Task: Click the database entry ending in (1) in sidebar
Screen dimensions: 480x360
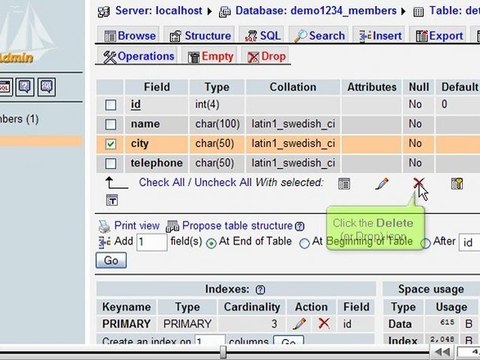Action: [19, 119]
